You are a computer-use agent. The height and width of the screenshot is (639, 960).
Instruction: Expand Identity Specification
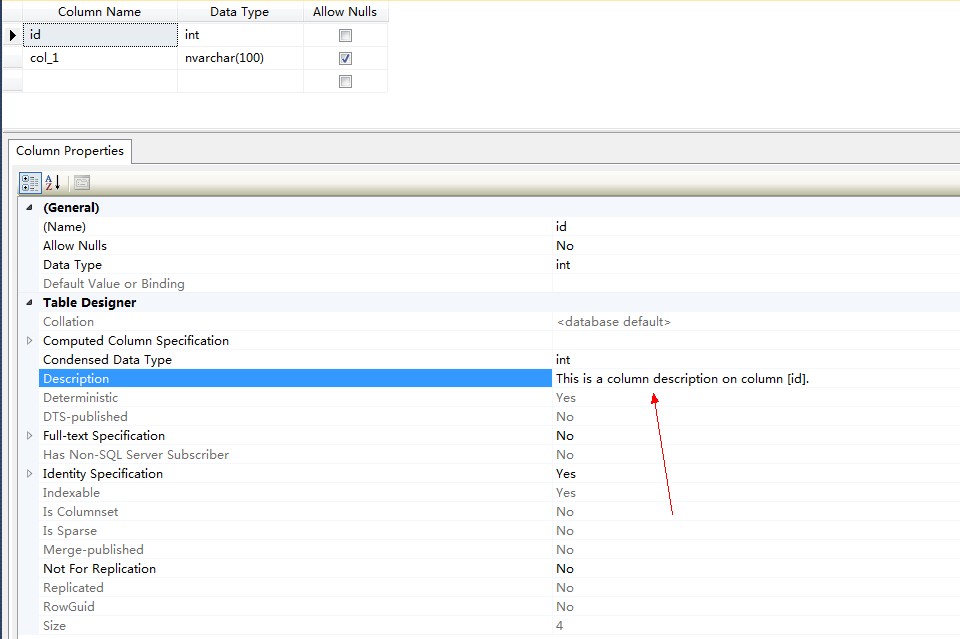pyautogui.click(x=29, y=473)
